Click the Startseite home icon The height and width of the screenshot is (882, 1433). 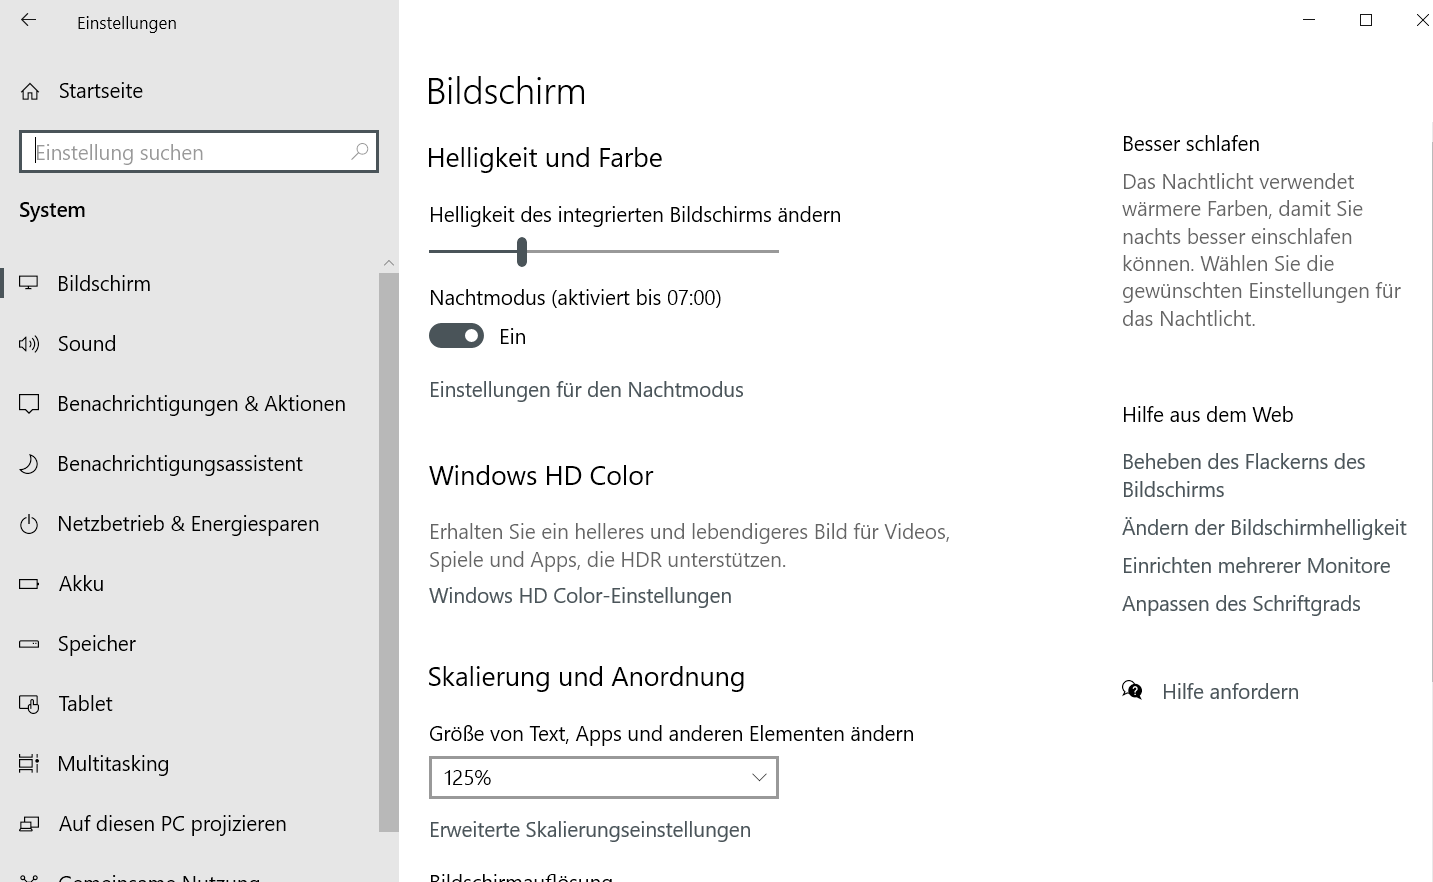(x=30, y=92)
